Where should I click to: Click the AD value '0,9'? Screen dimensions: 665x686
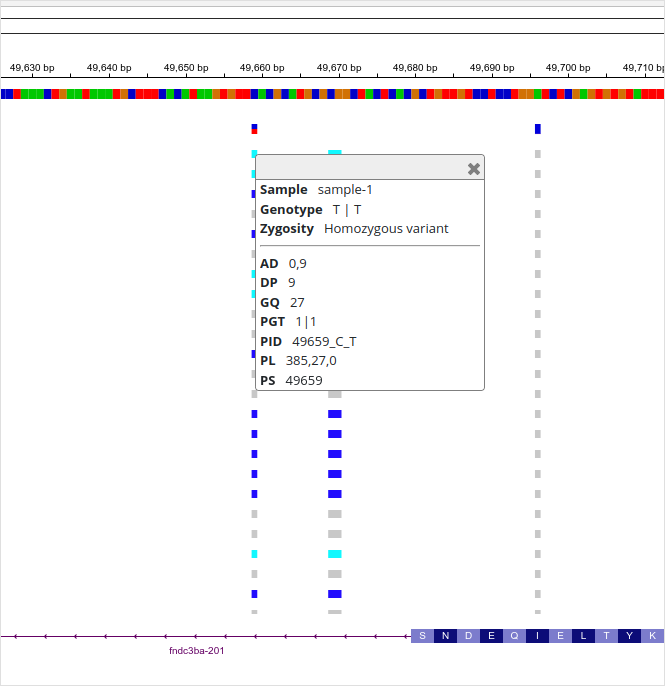[297, 264]
